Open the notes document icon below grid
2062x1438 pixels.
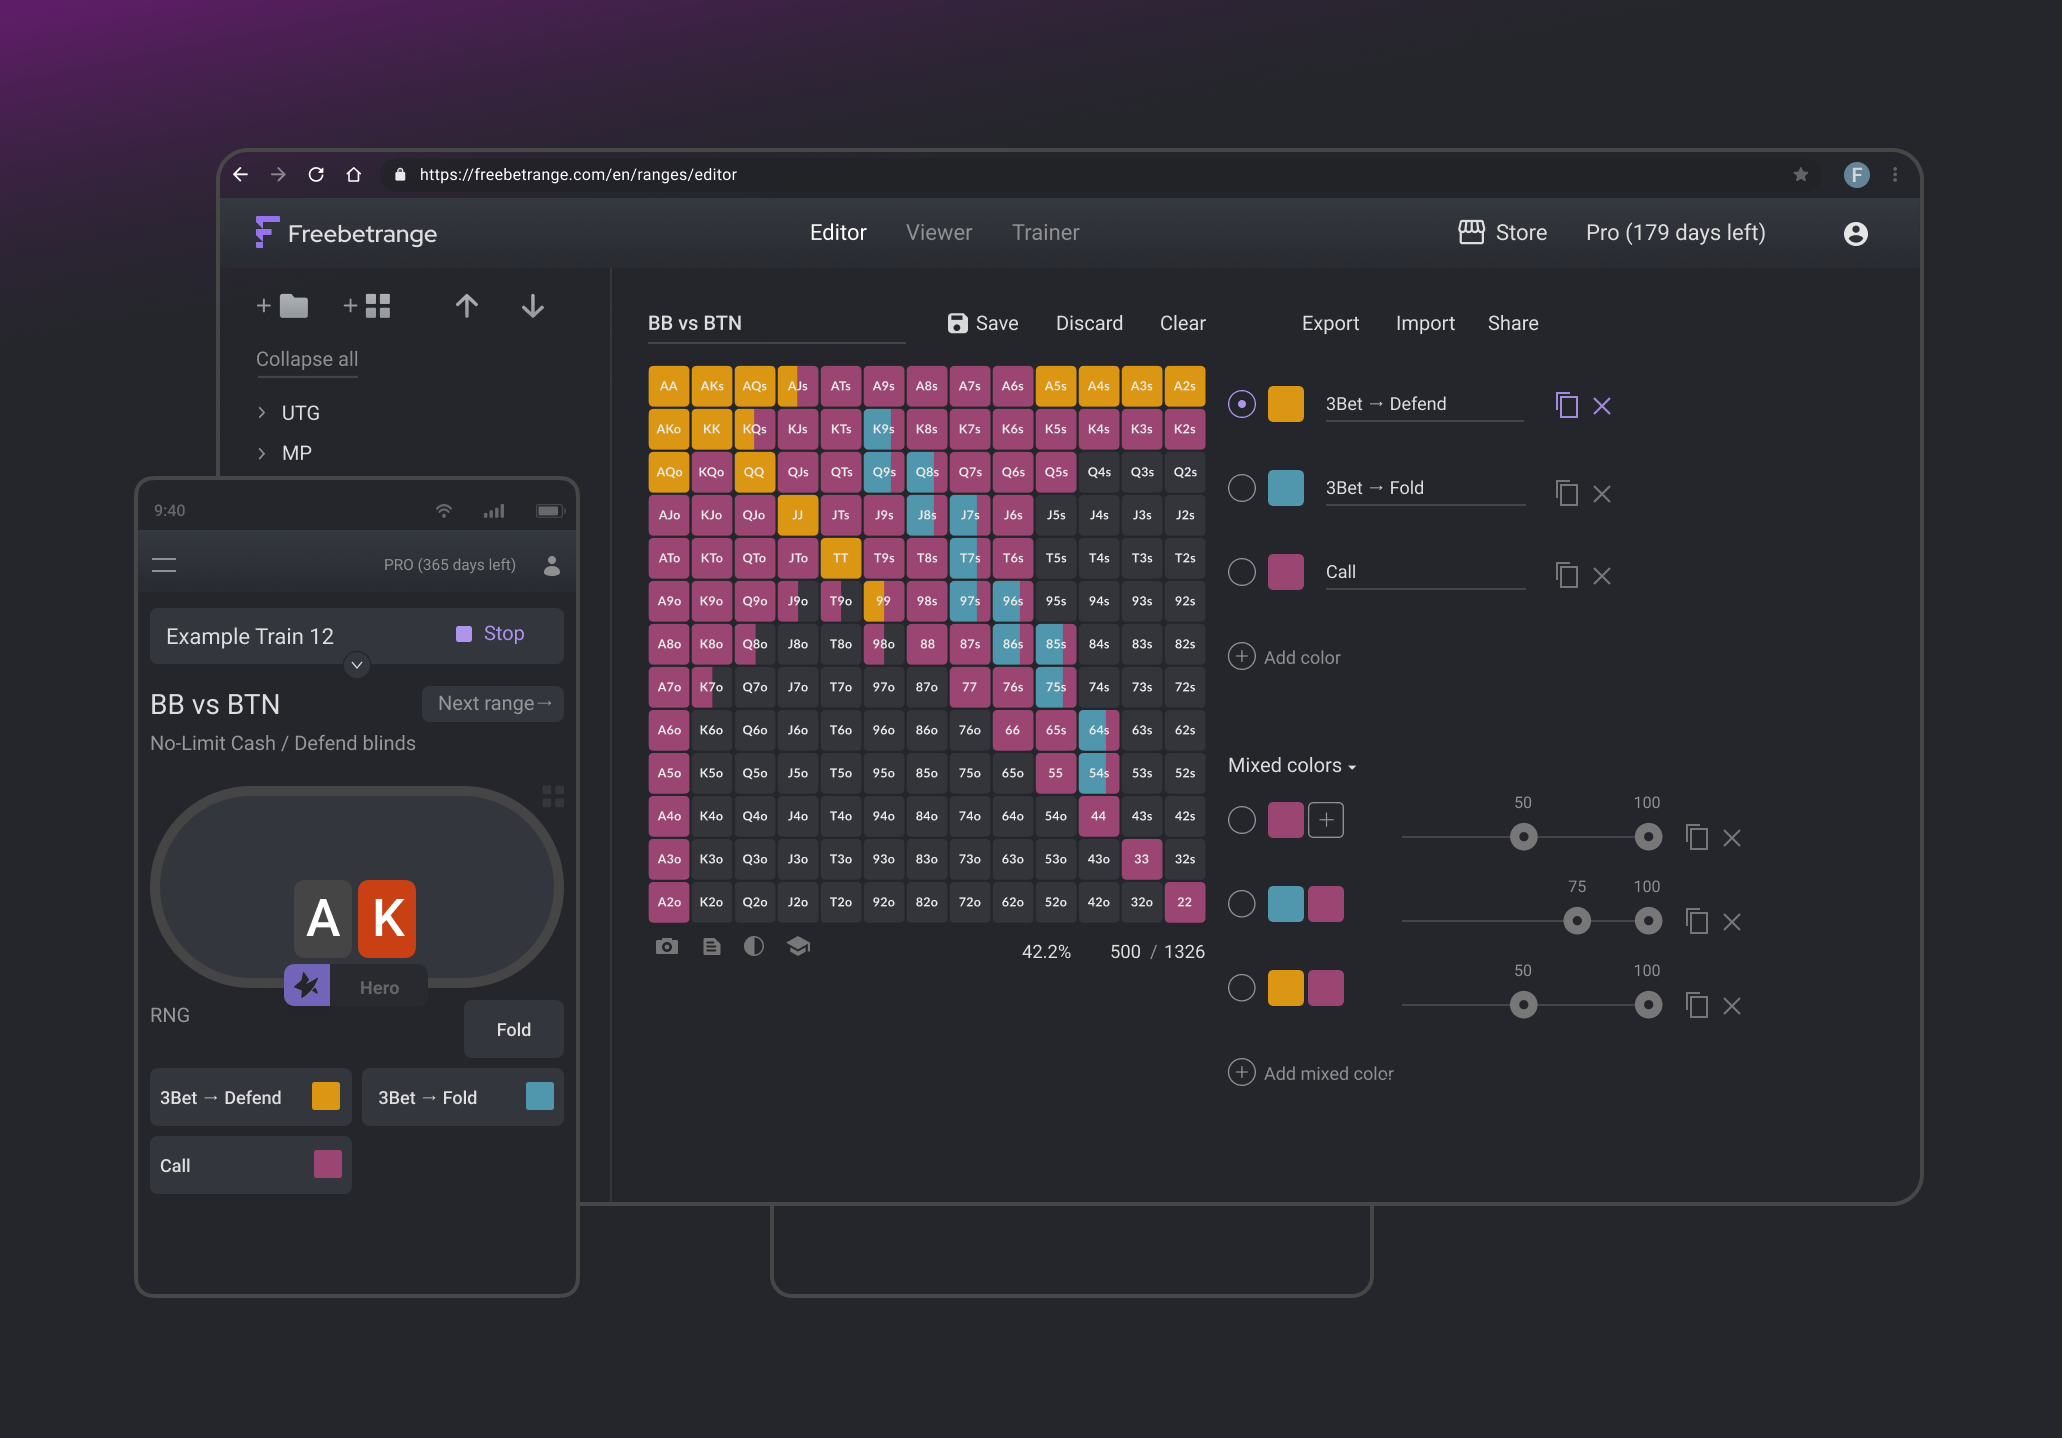tap(712, 946)
